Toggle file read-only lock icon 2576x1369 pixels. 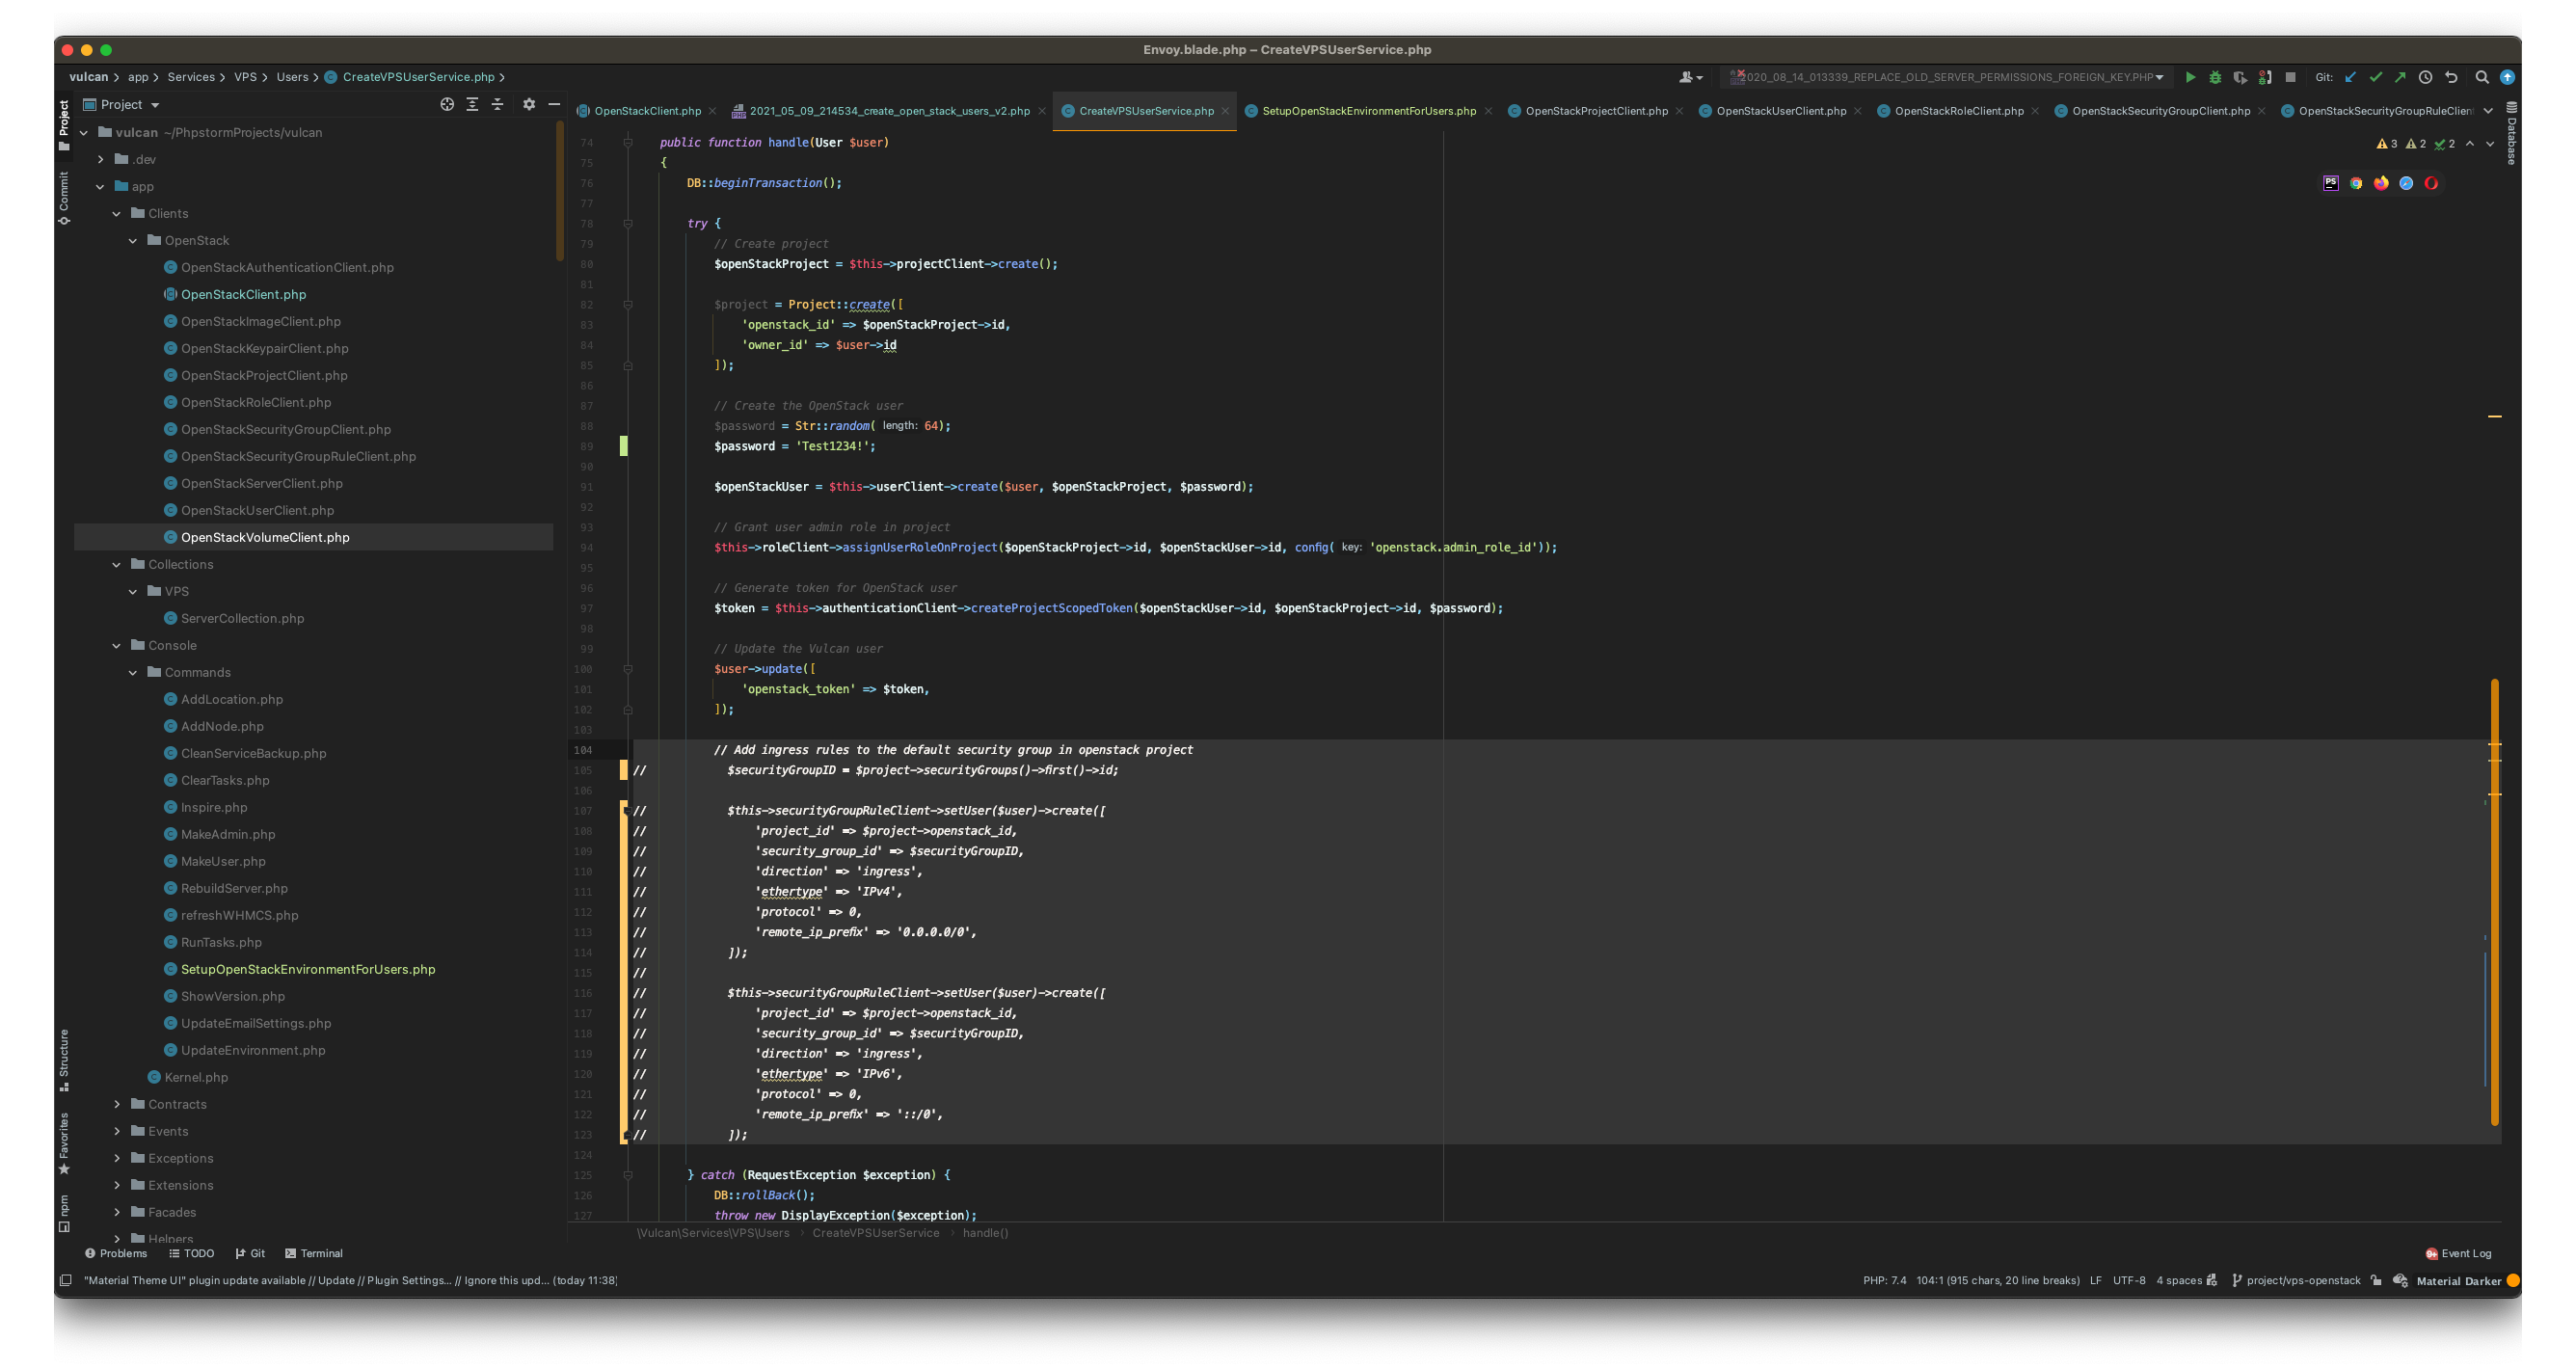(2376, 1280)
